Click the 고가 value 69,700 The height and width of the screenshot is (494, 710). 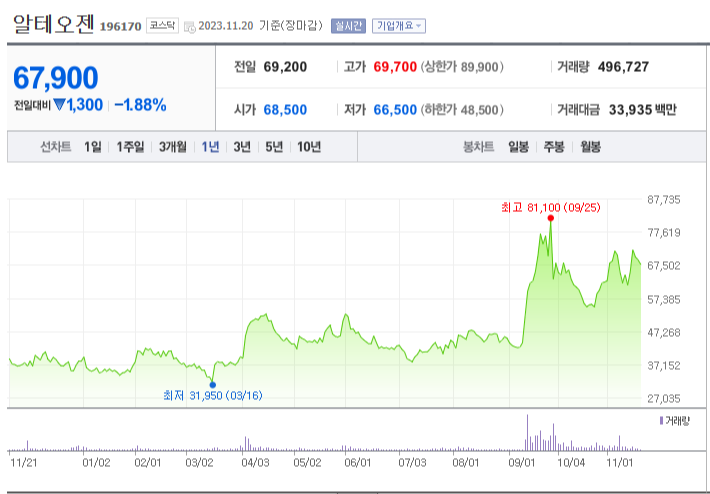coord(395,67)
